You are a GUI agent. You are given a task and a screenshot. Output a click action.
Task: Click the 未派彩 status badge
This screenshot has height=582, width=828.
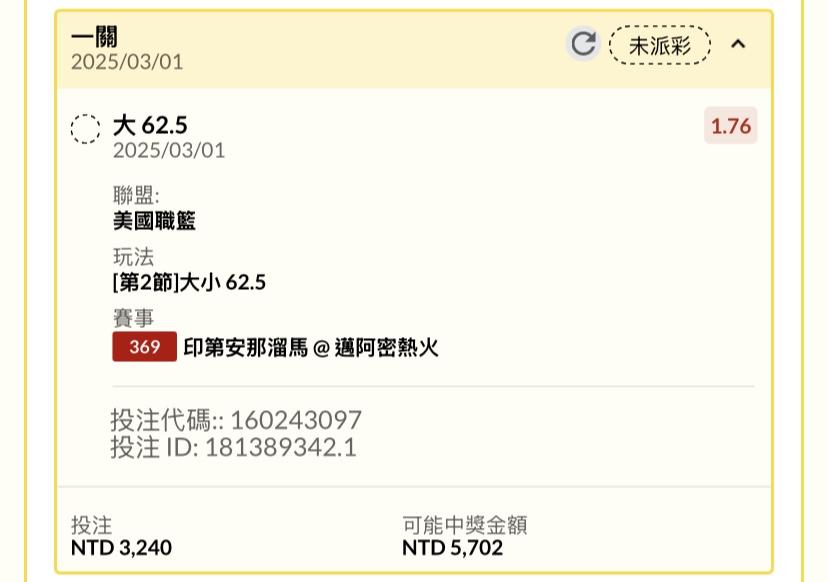click(660, 45)
